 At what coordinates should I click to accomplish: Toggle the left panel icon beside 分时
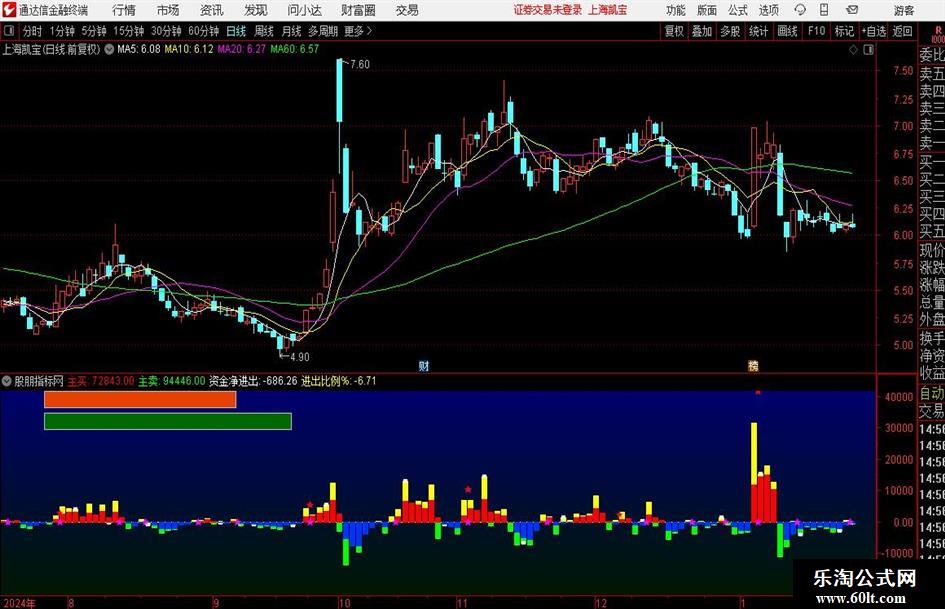pos(9,31)
